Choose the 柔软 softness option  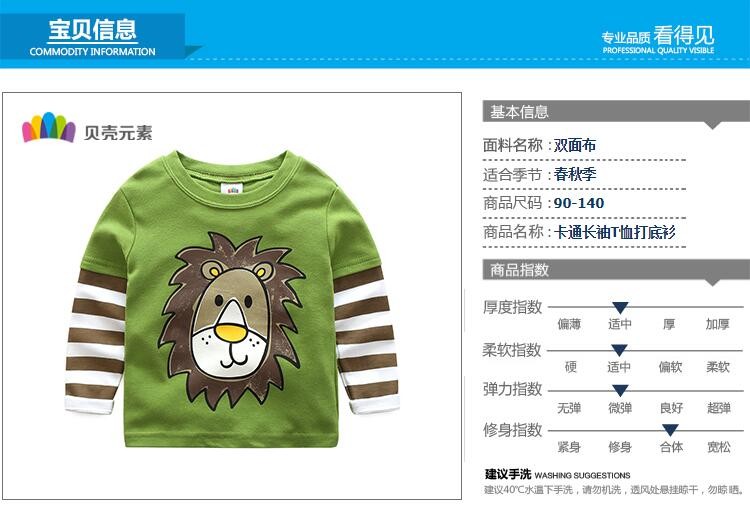718,367
